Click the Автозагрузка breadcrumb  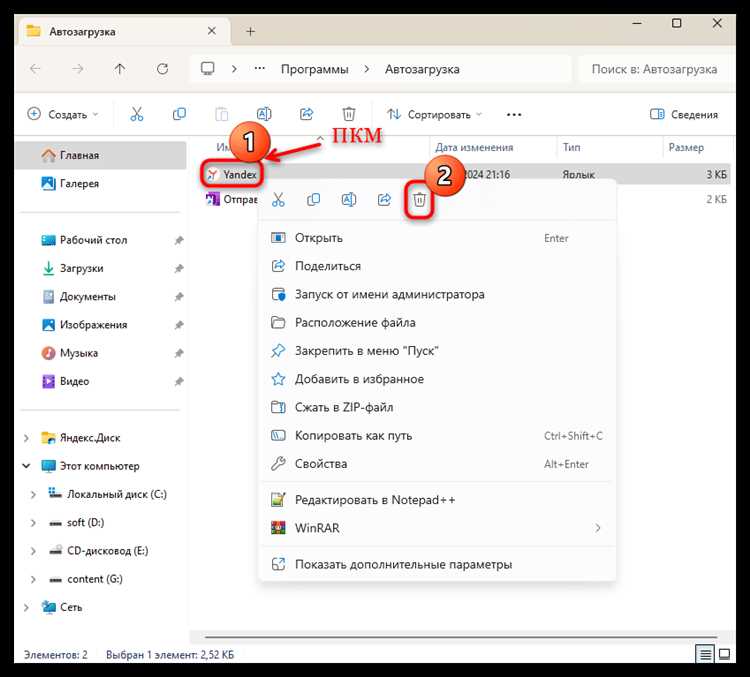point(422,69)
